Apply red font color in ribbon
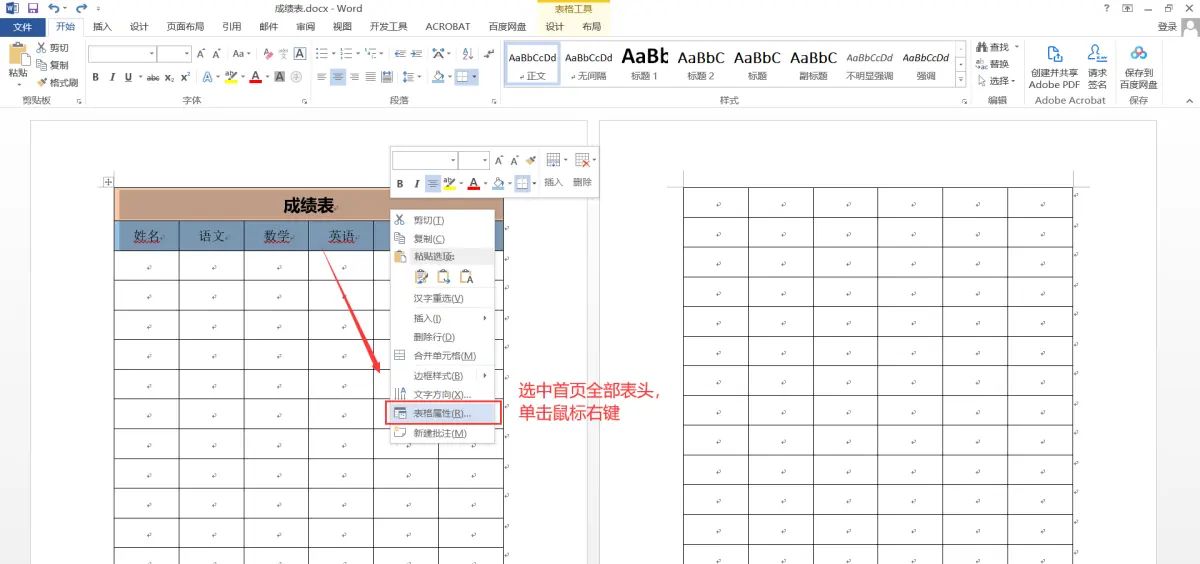The height and width of the screenshot is (564, 1200). pyautogui.click(x=255, y=77)
